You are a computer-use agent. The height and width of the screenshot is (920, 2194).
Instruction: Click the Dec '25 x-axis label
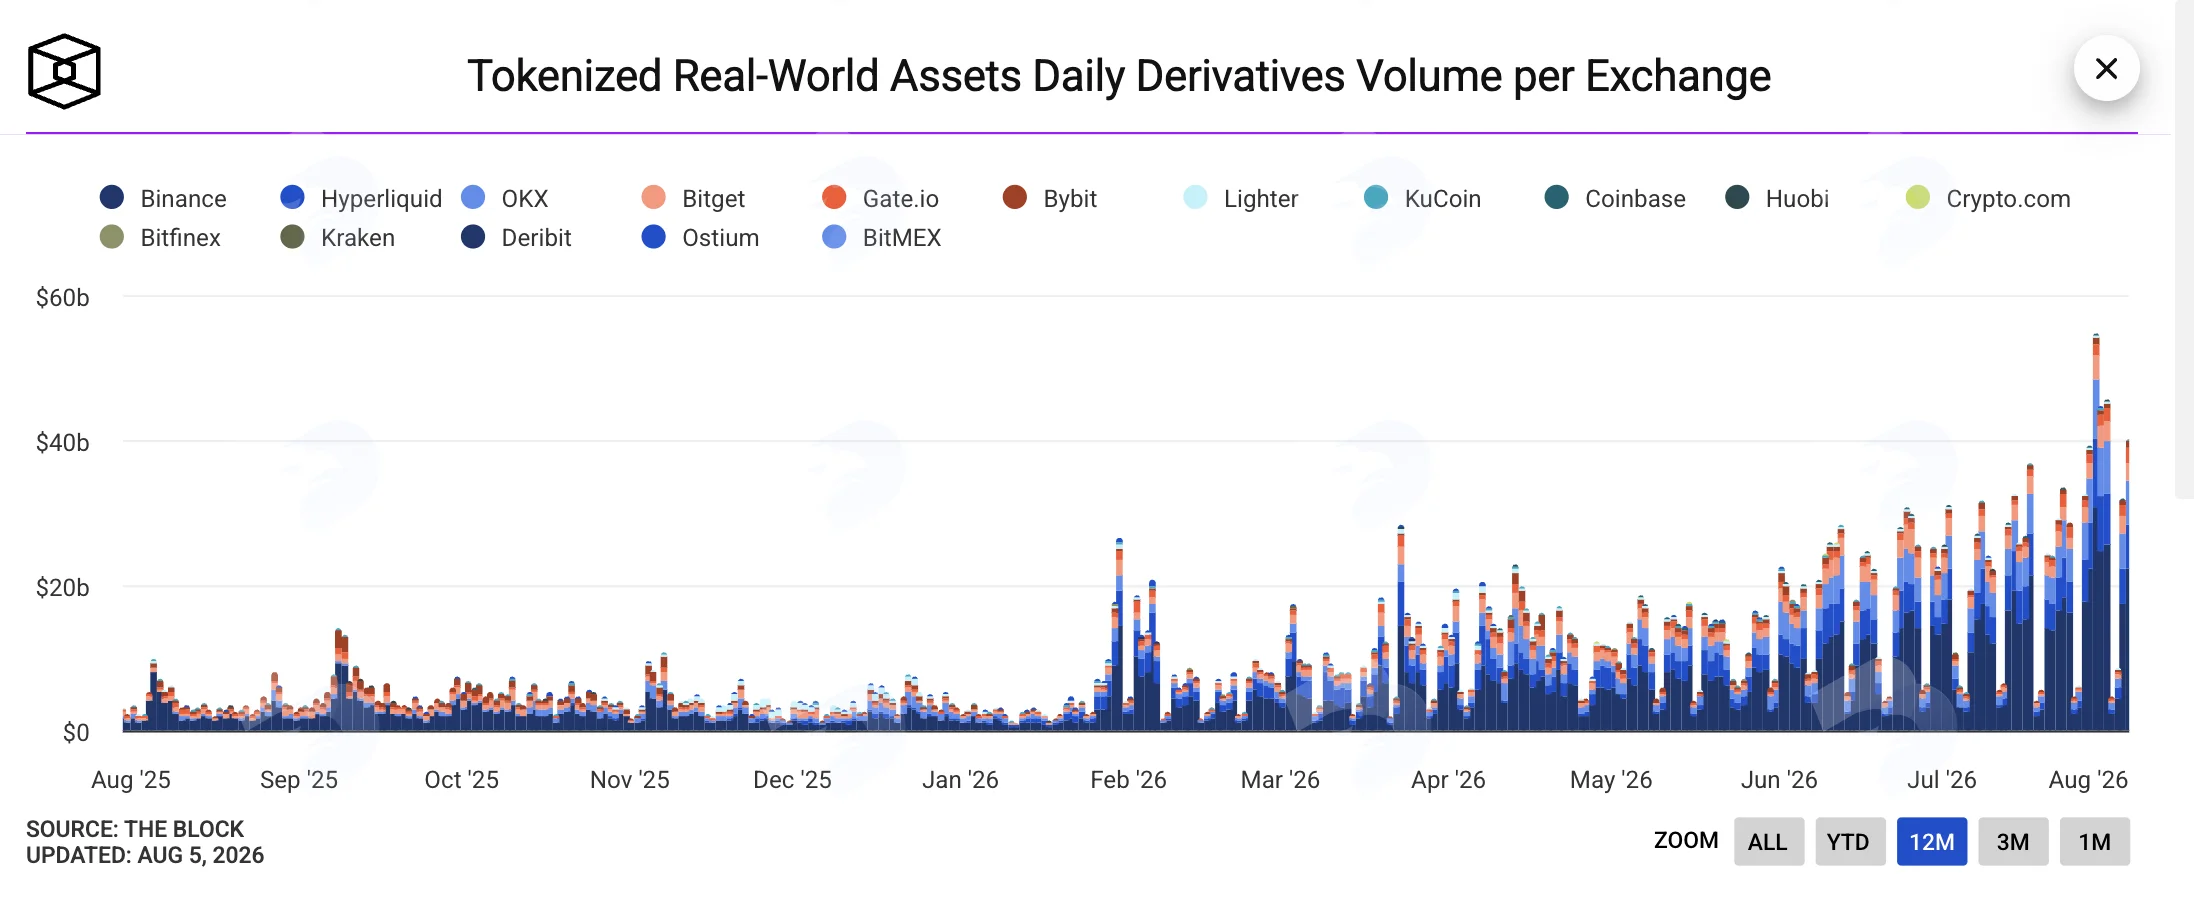pyautogui.click(x=793, y=780)
